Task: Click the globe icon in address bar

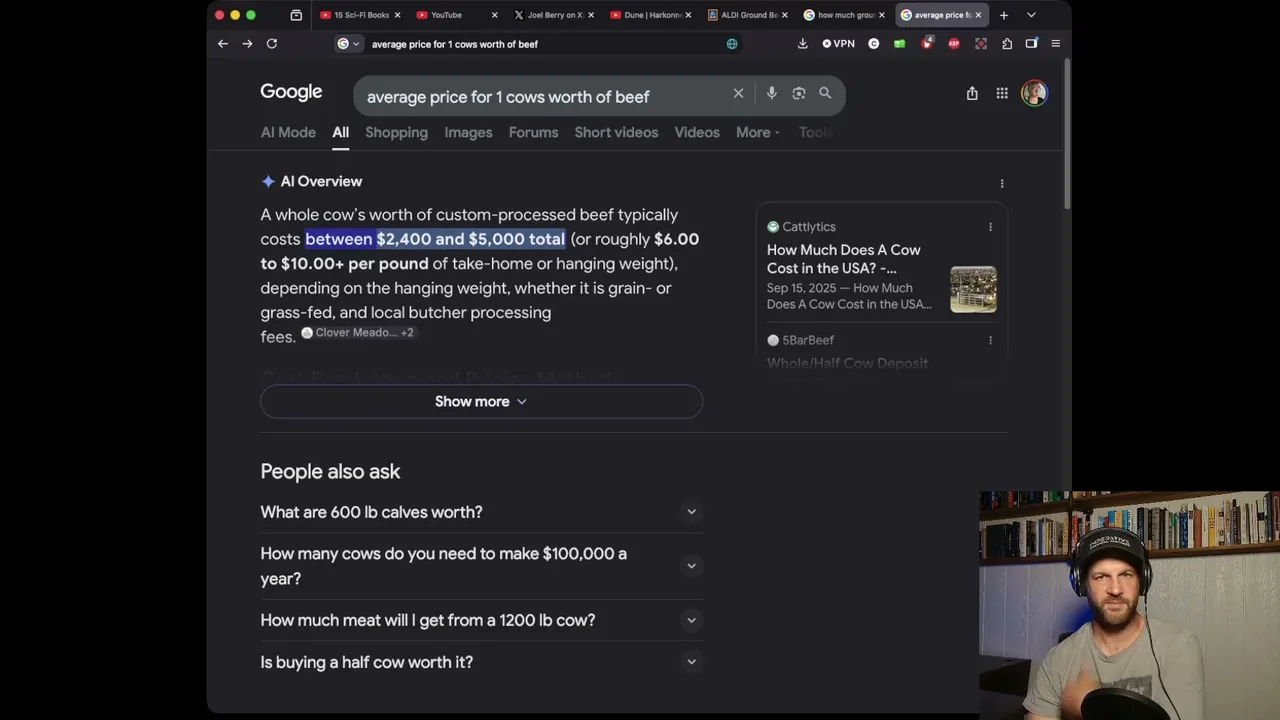Action: coord(732,44)
